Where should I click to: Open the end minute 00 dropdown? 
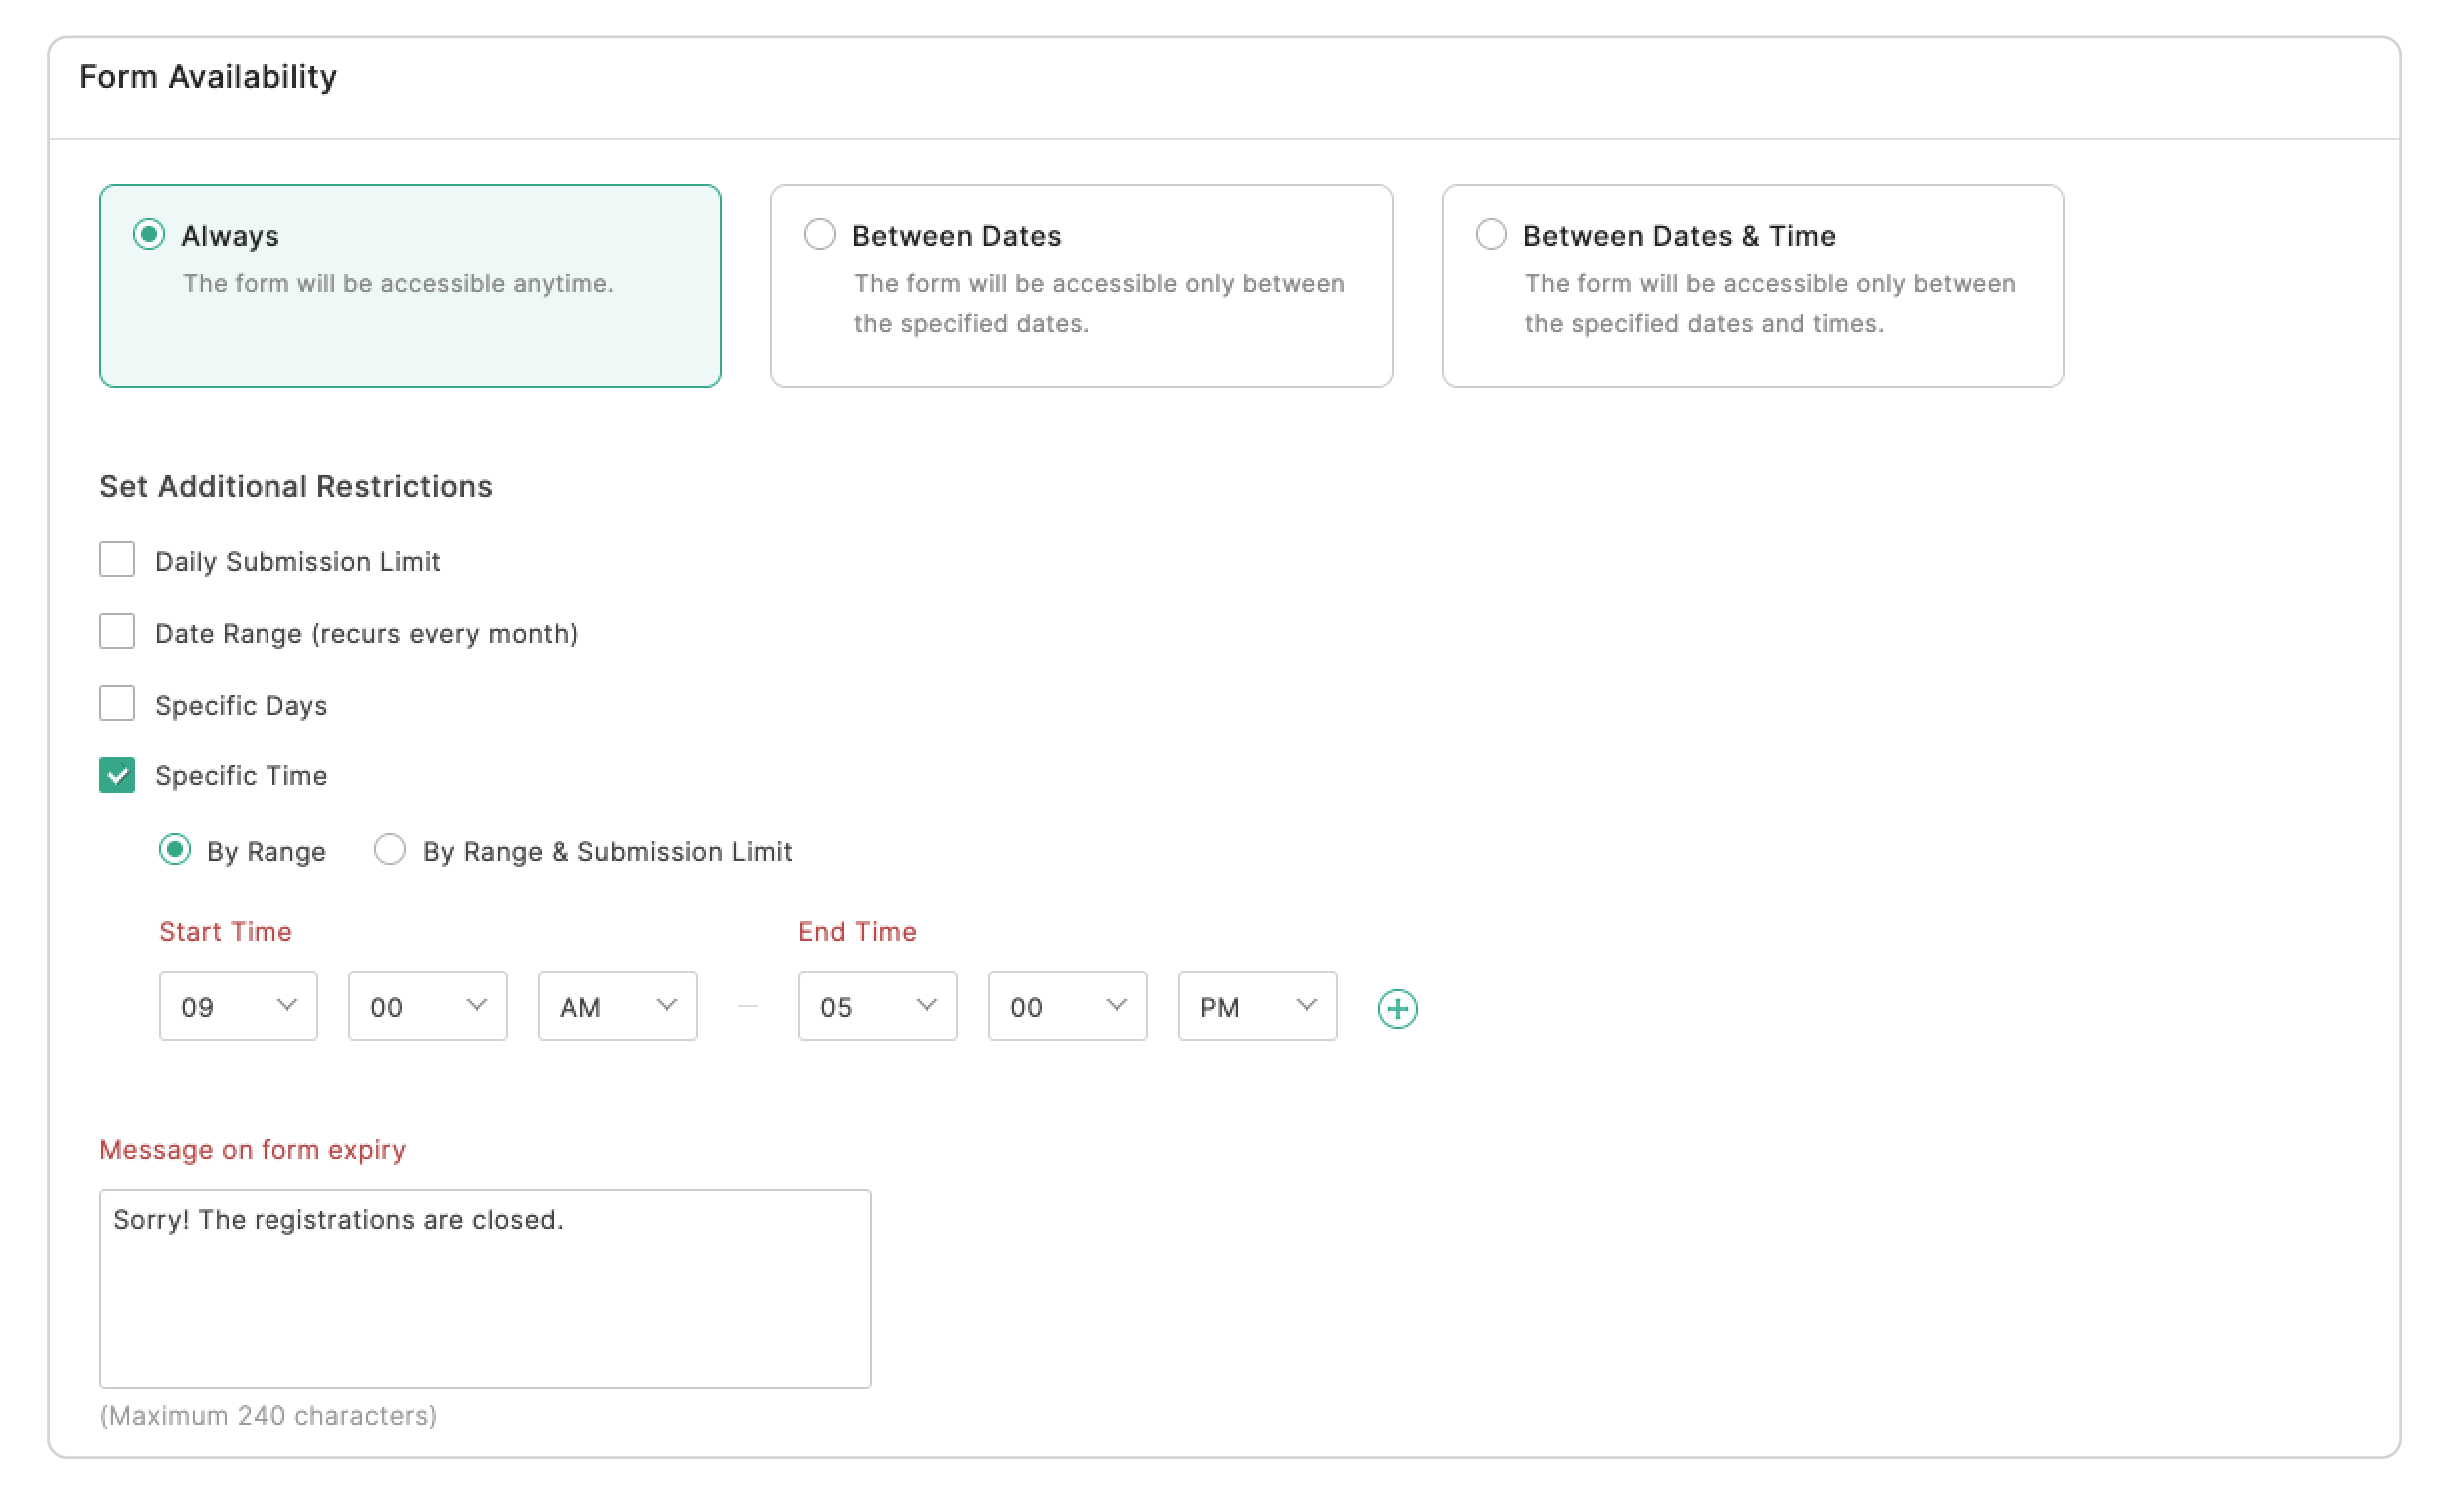[1067, 1006]
